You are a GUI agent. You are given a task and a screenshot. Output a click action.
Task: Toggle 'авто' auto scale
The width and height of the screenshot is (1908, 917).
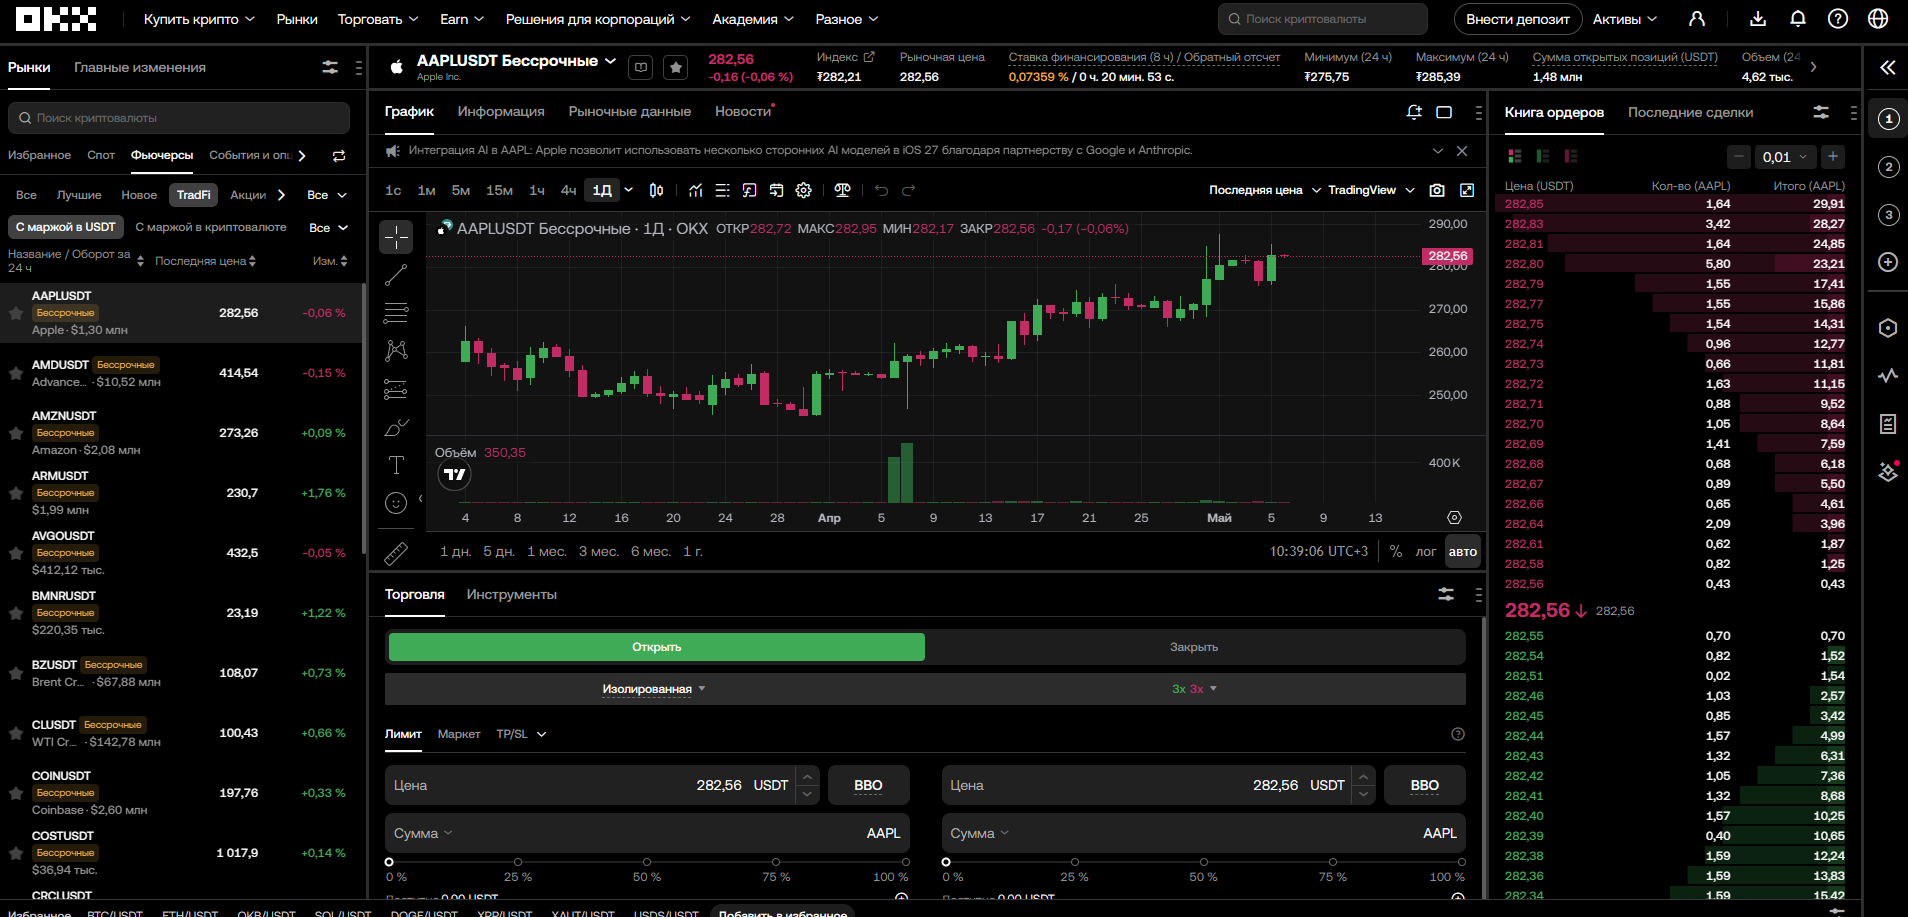(1463, 552)
